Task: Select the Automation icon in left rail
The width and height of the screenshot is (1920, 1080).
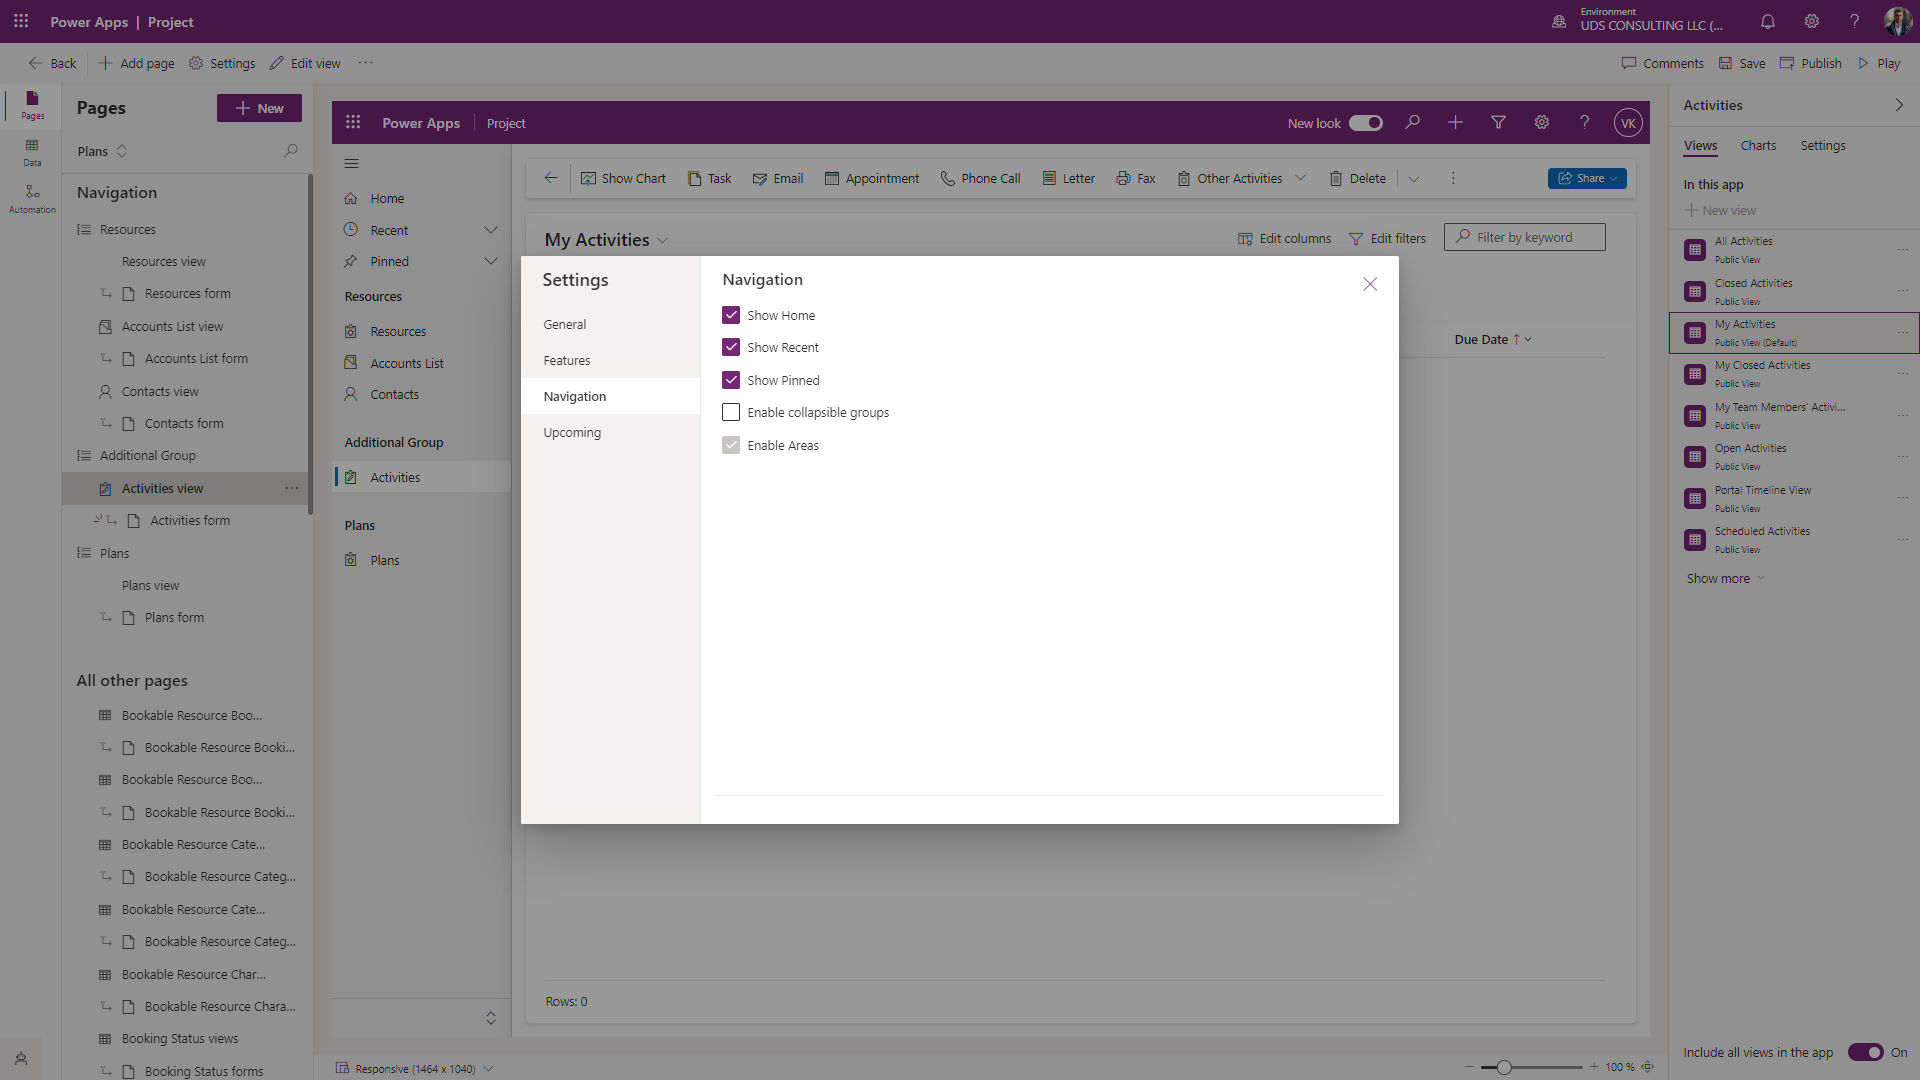Action: [x=32, y=199]
